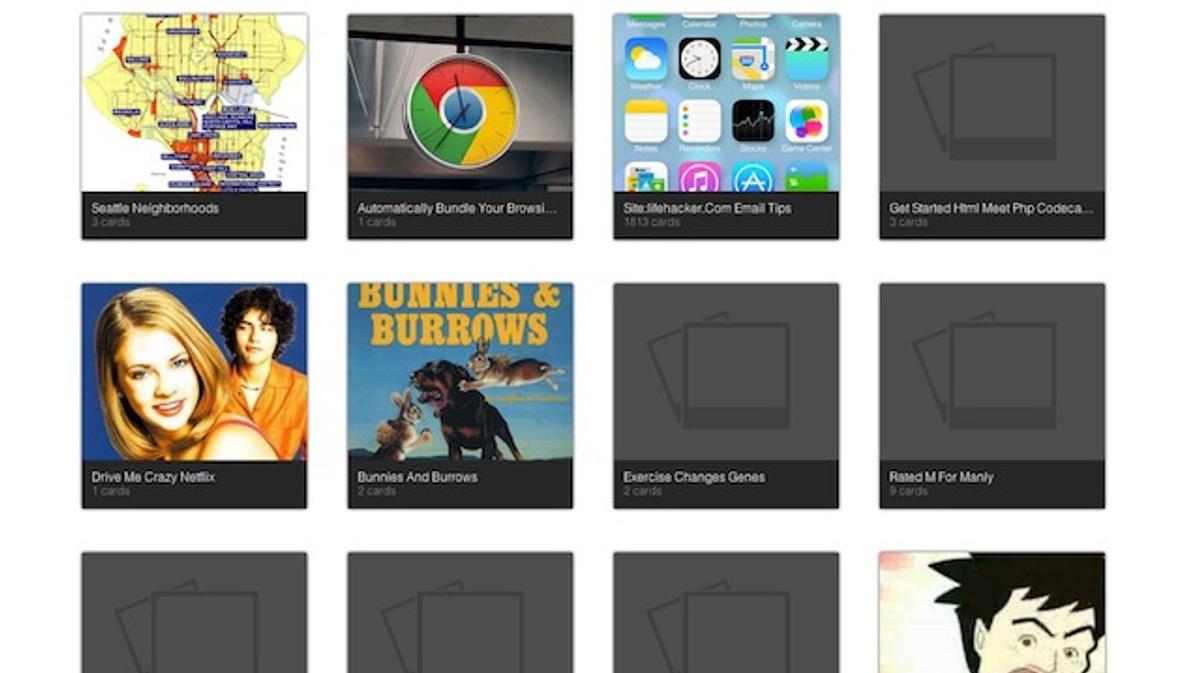Click the '9 cards' count under Rated M
Screen dimensions: 1200x673
[908, 491]
